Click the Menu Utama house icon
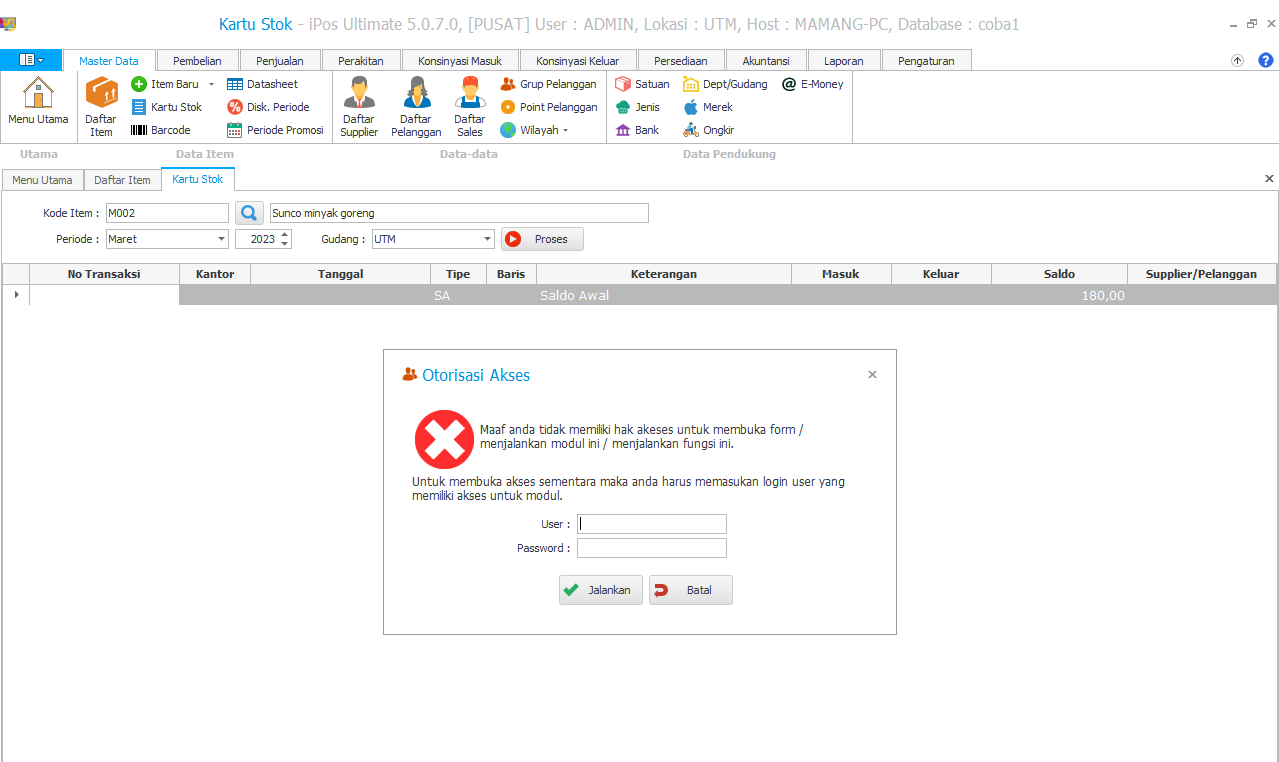Viewport: 1279px width, 762px height. [38, 95]
